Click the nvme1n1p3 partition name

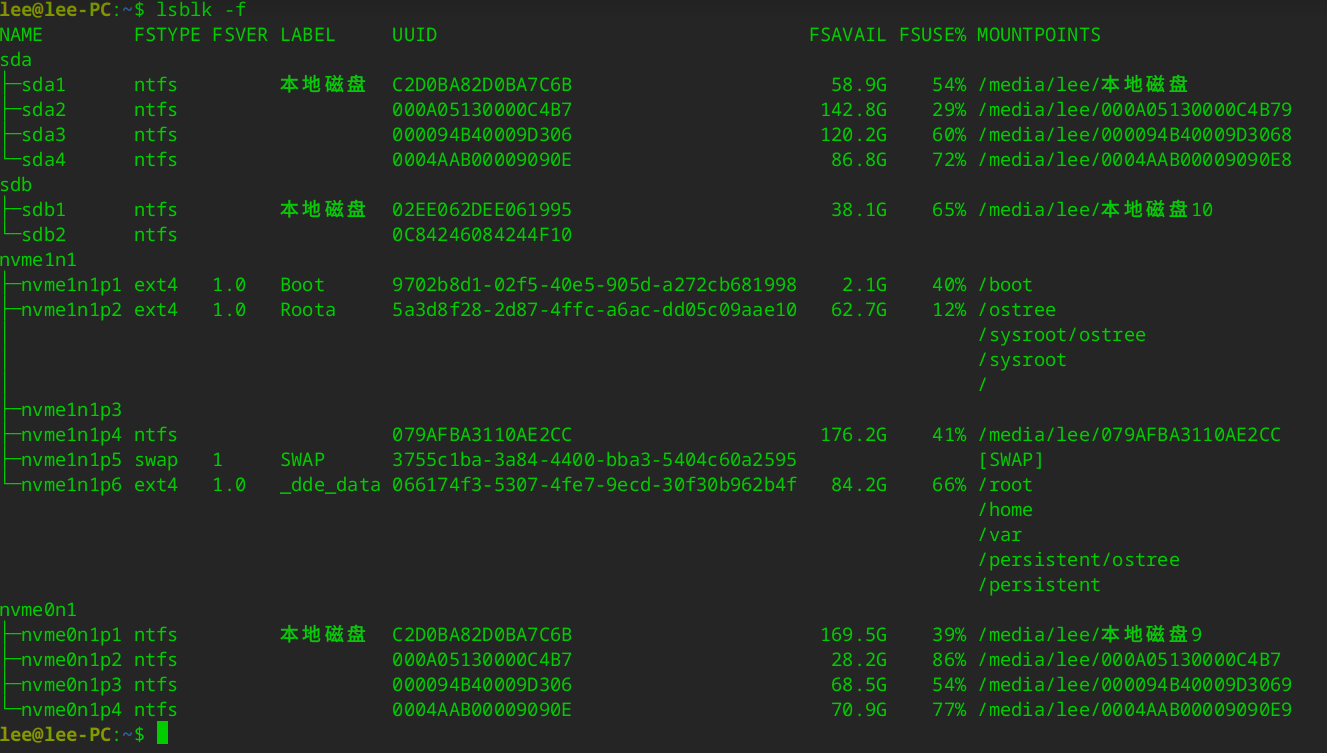[x=72, y=410]
